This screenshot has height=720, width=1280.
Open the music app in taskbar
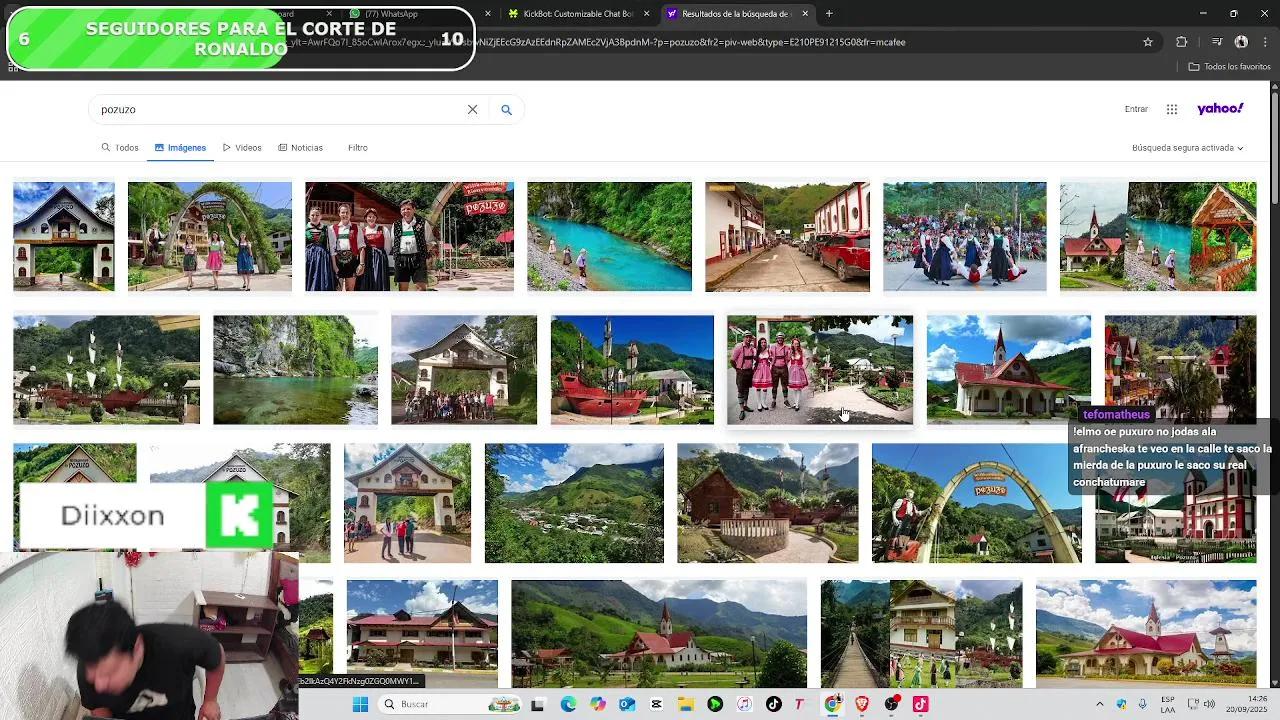pyautogui.click(x=744, y=704)
